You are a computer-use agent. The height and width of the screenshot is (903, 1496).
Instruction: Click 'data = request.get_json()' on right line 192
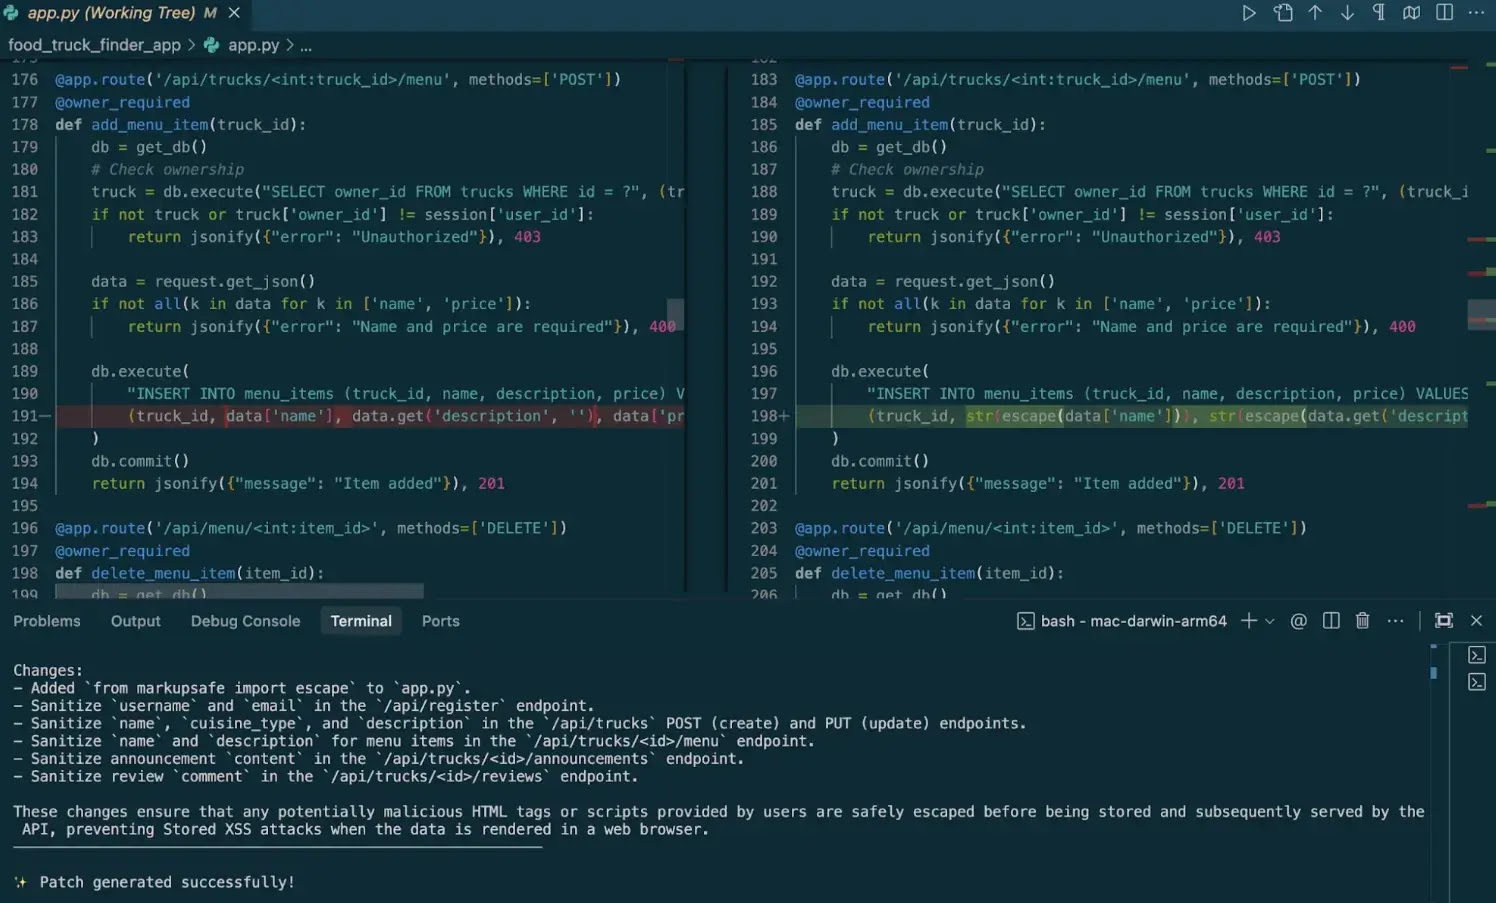[943, 281]
